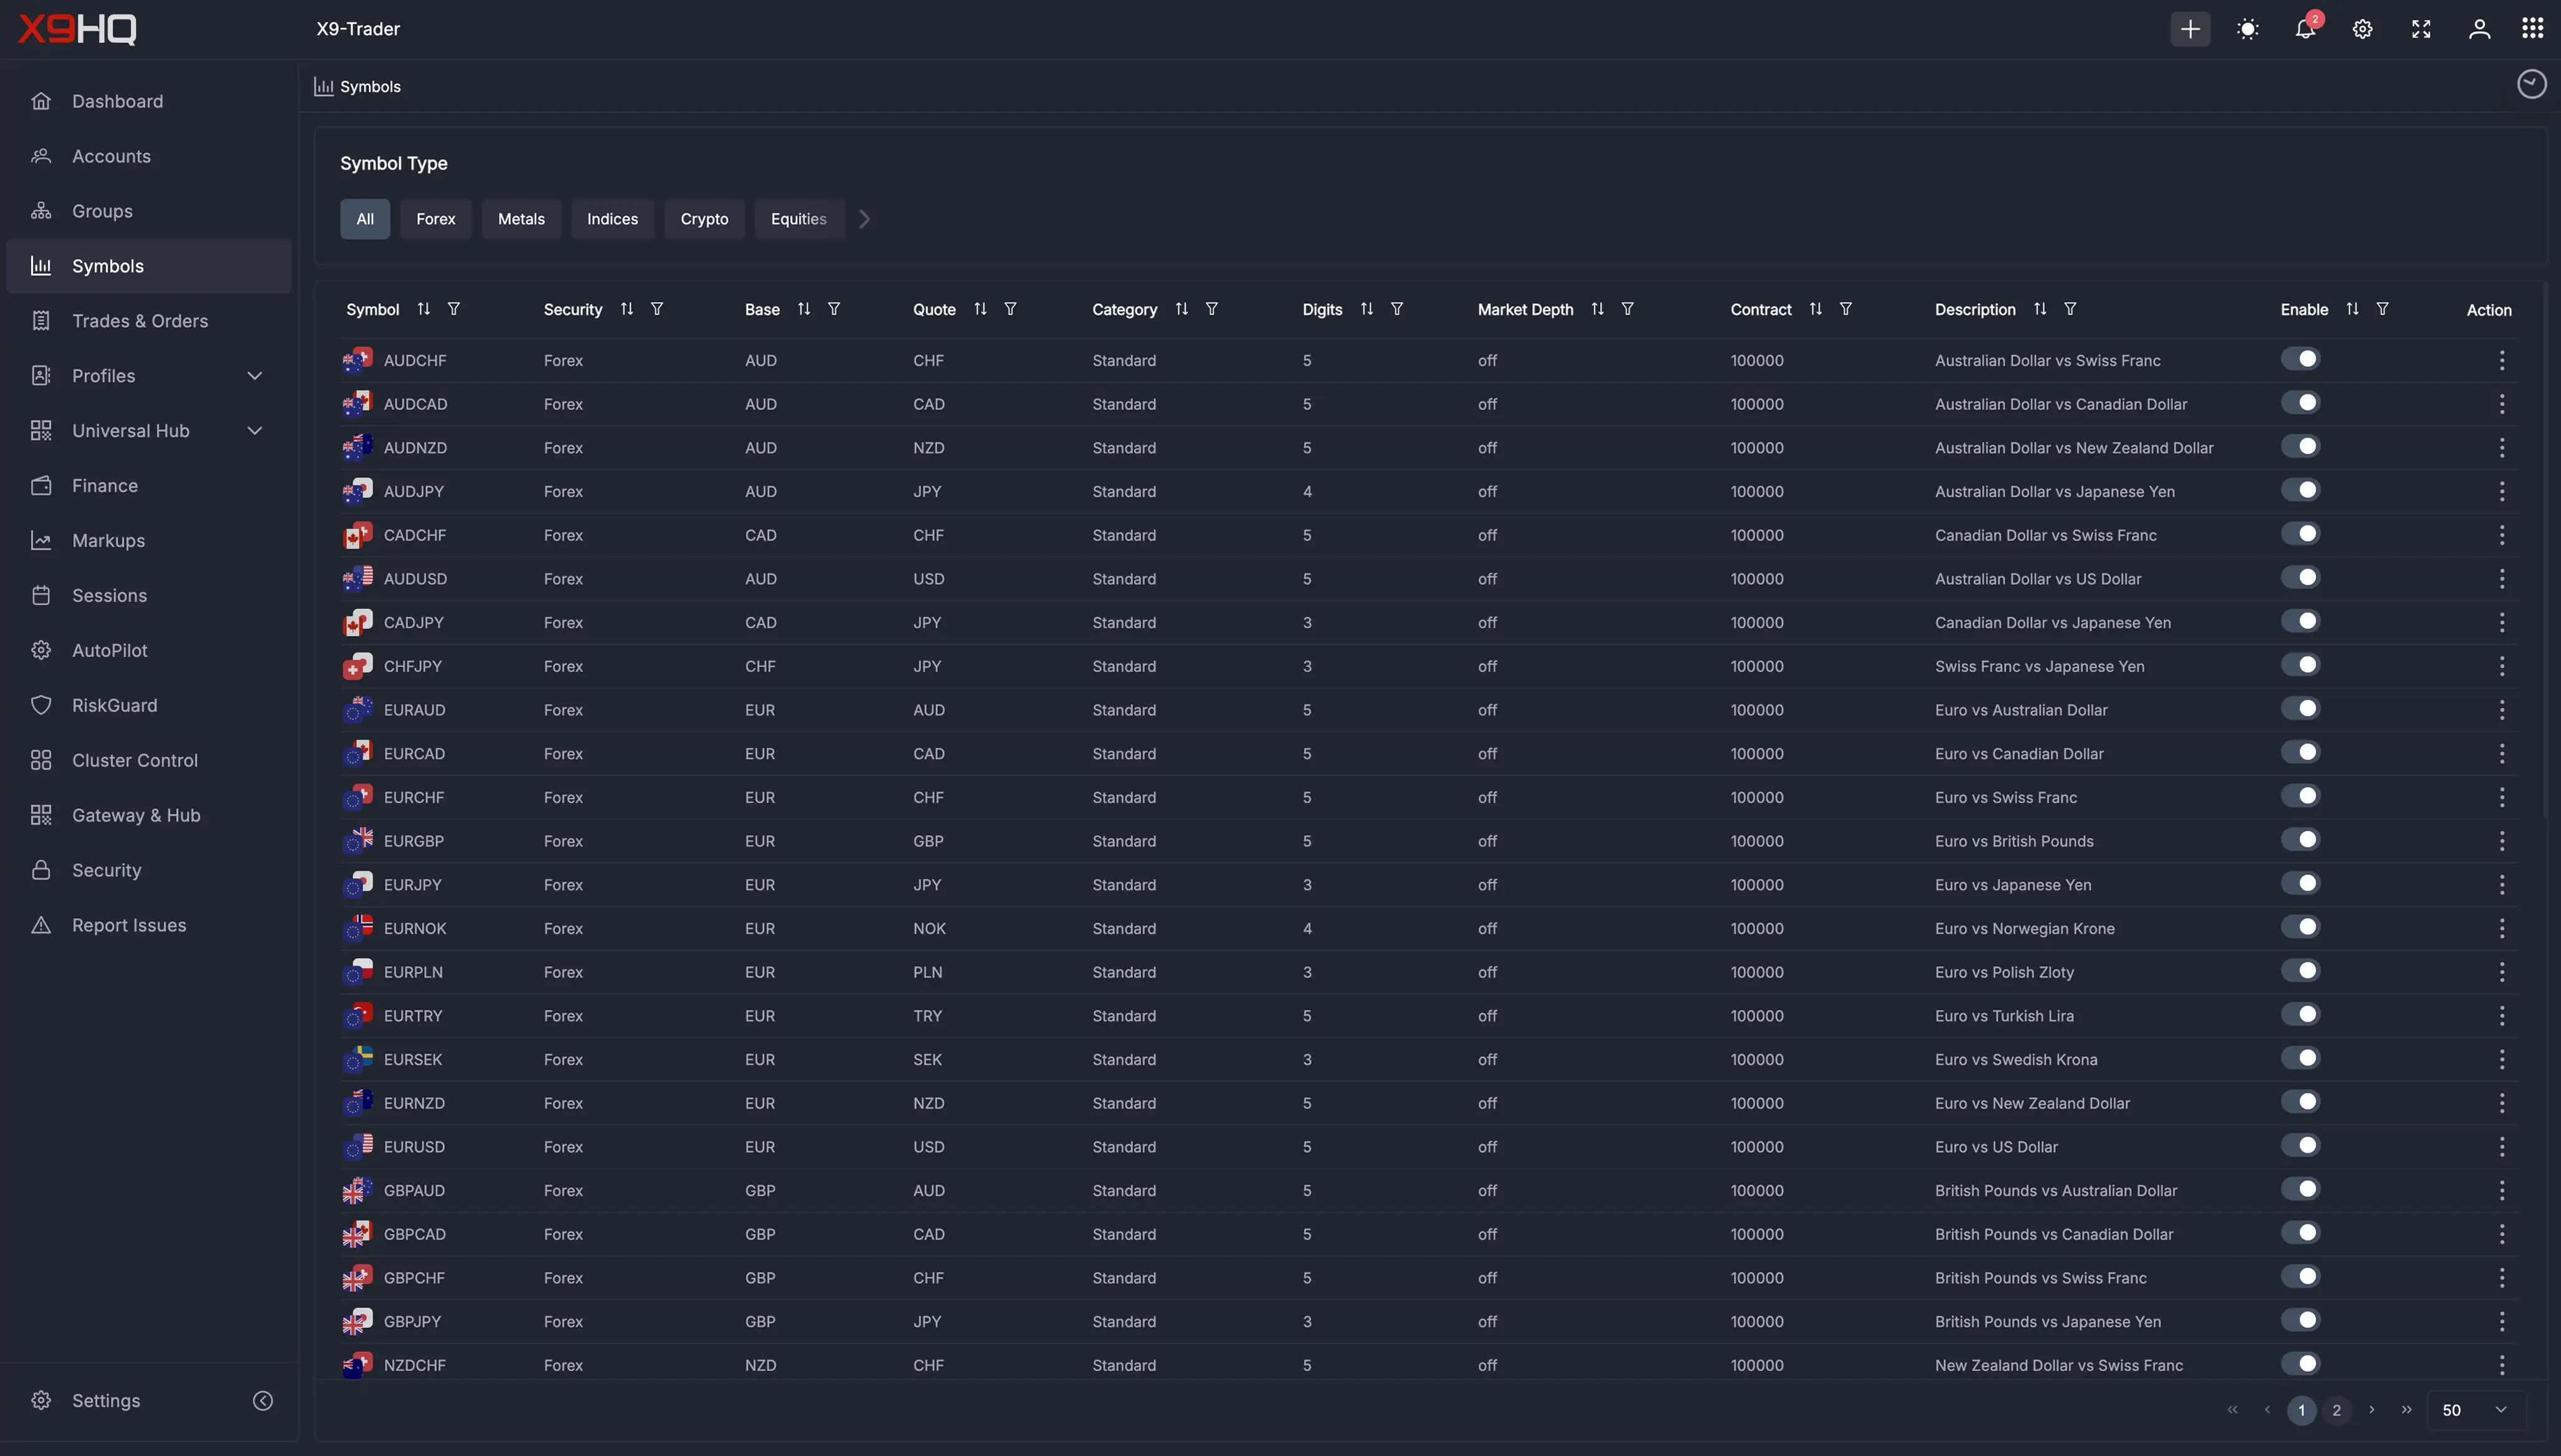Open the apps grid icon in header
The width and height of the screenshot is (2561, 1456).
pos(2532,29)
